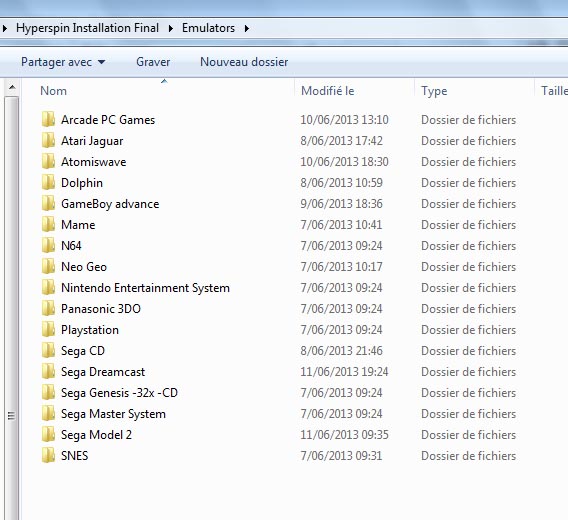Sort by the Taille column header
The height and width of the screenshot is (520, 568).
(x=554, y=91)
